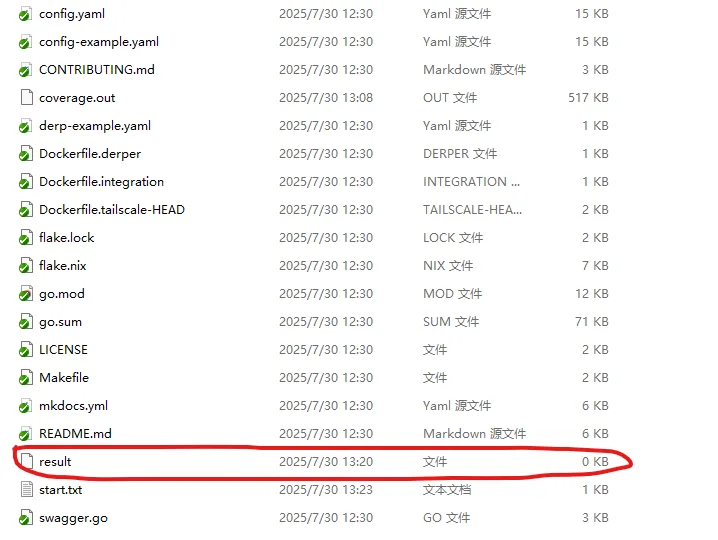Select the coverage.out file icon

(26, 98)
